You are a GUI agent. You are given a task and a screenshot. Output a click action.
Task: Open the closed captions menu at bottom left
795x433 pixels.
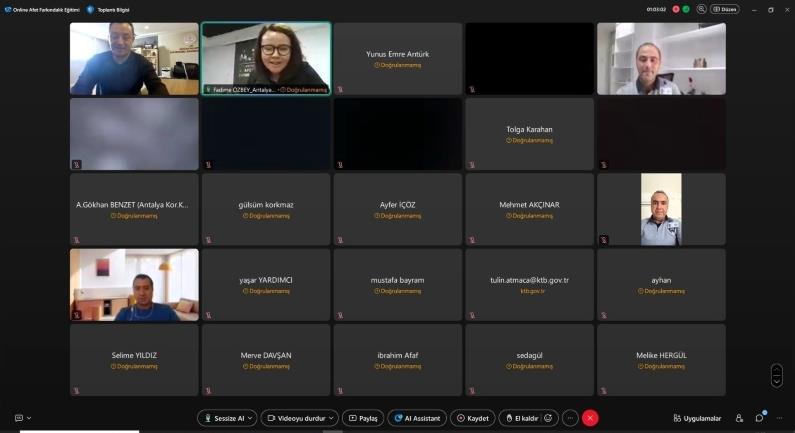[x=20, y=418]
